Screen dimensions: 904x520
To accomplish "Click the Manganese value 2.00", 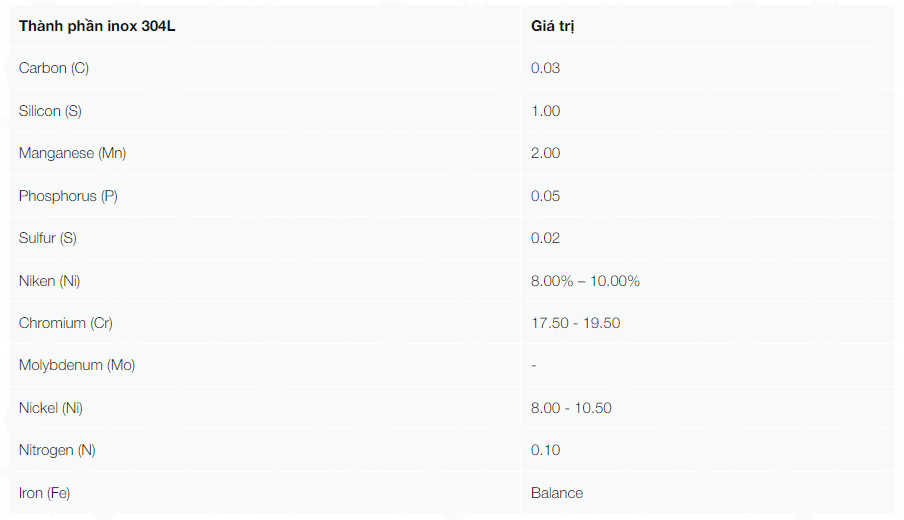I will point(545,153).
